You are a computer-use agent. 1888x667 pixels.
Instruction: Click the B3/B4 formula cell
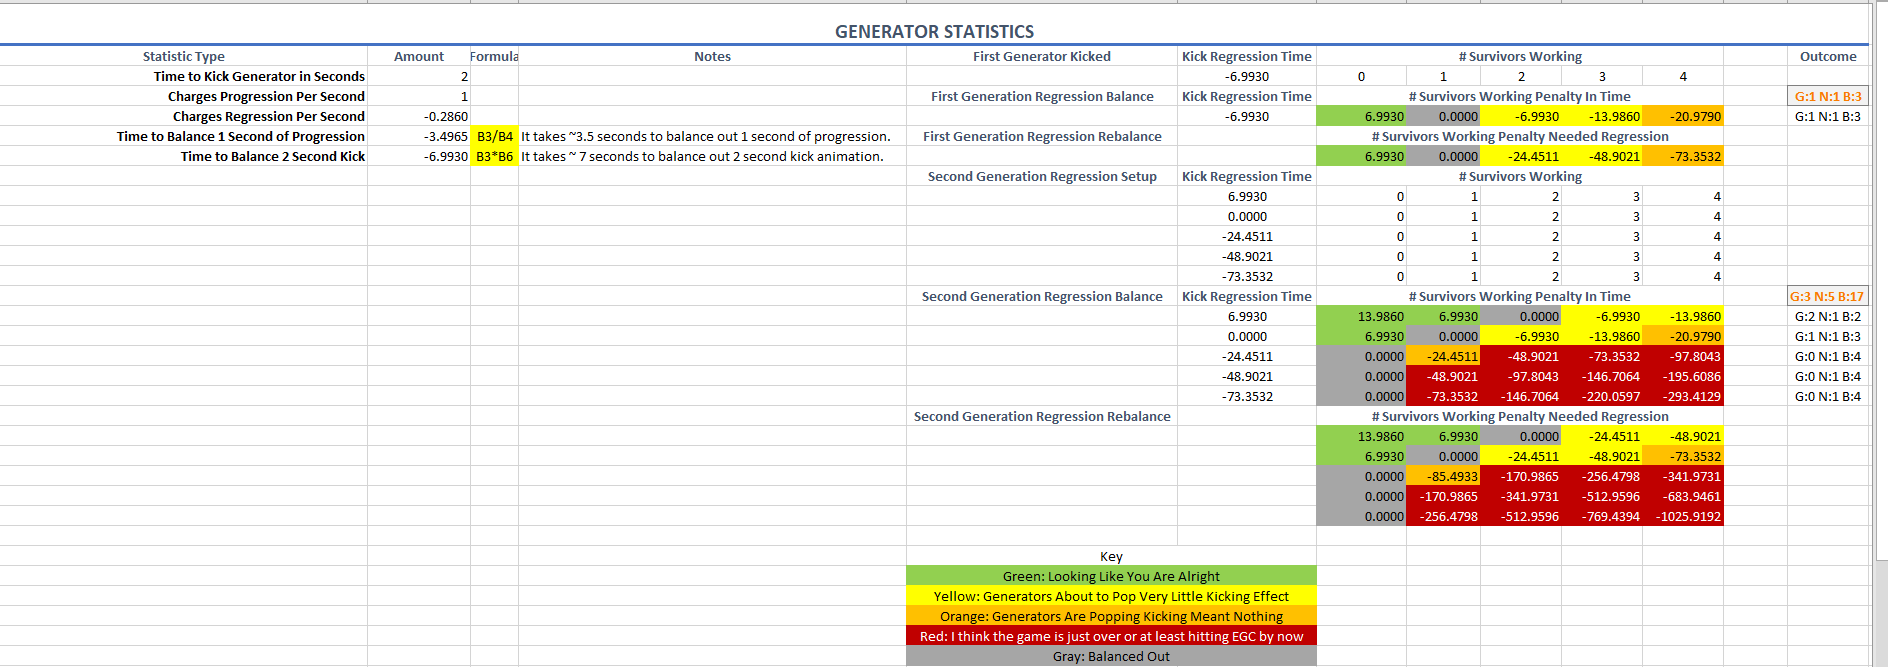coord(495,136)
